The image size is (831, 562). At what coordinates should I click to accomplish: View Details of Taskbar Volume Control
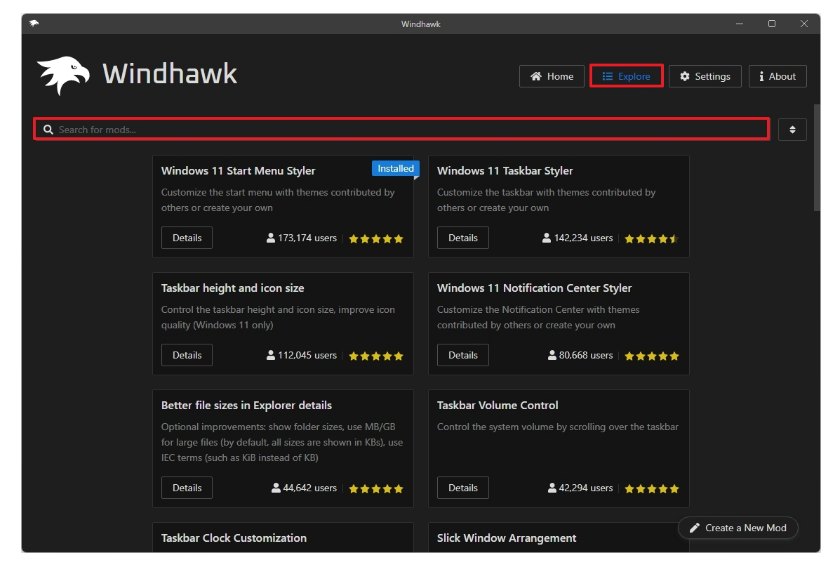tap(463, 488)
